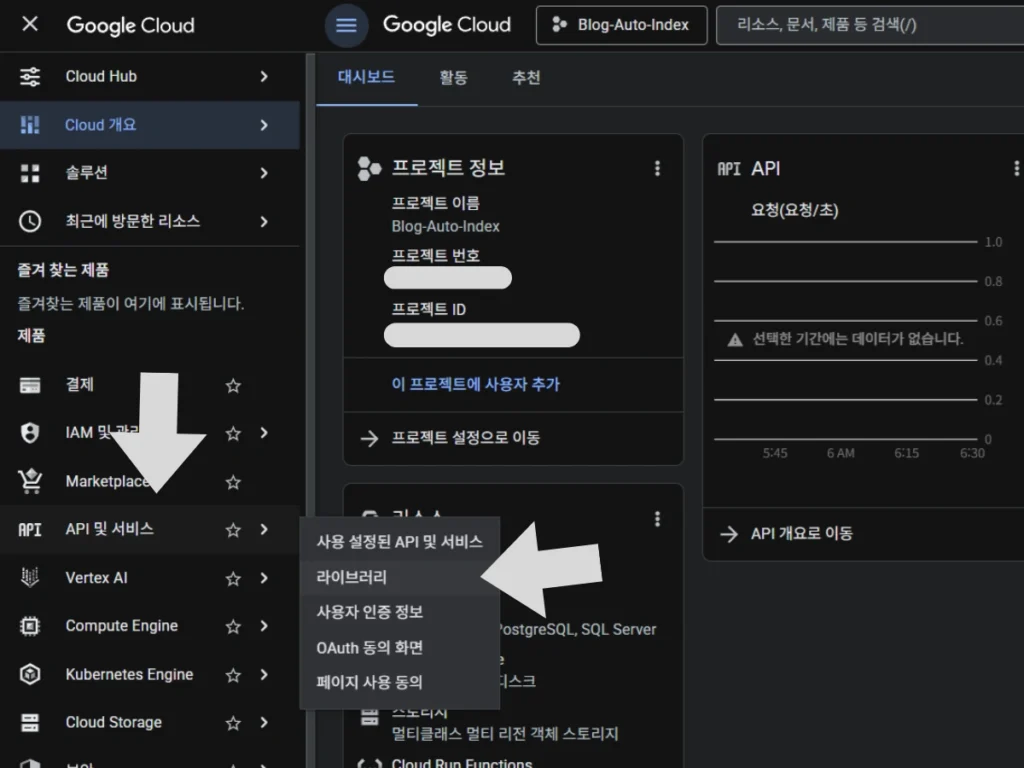Open Cloud Storage in the sidebar
The height and width of the screenshot is (768, 1024).
pos(114,722)
